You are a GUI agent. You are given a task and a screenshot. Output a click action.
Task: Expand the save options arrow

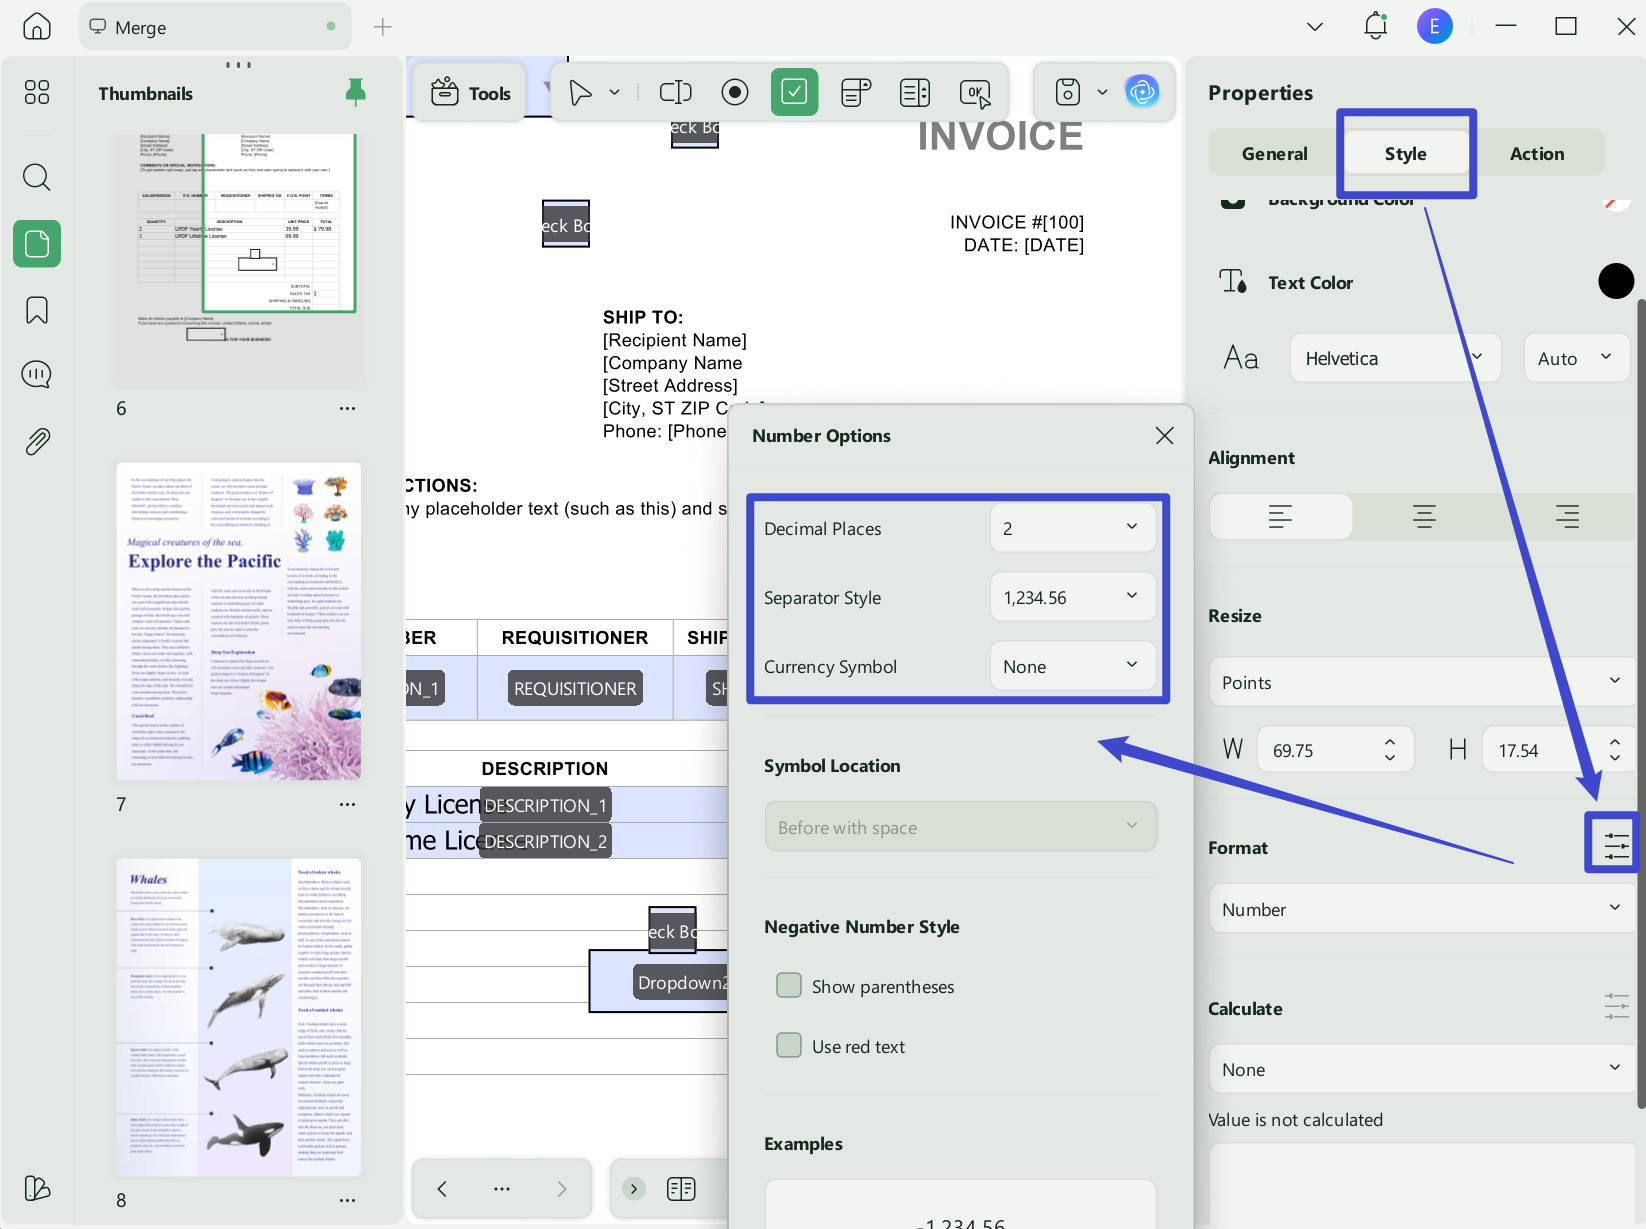point(1102,92)
